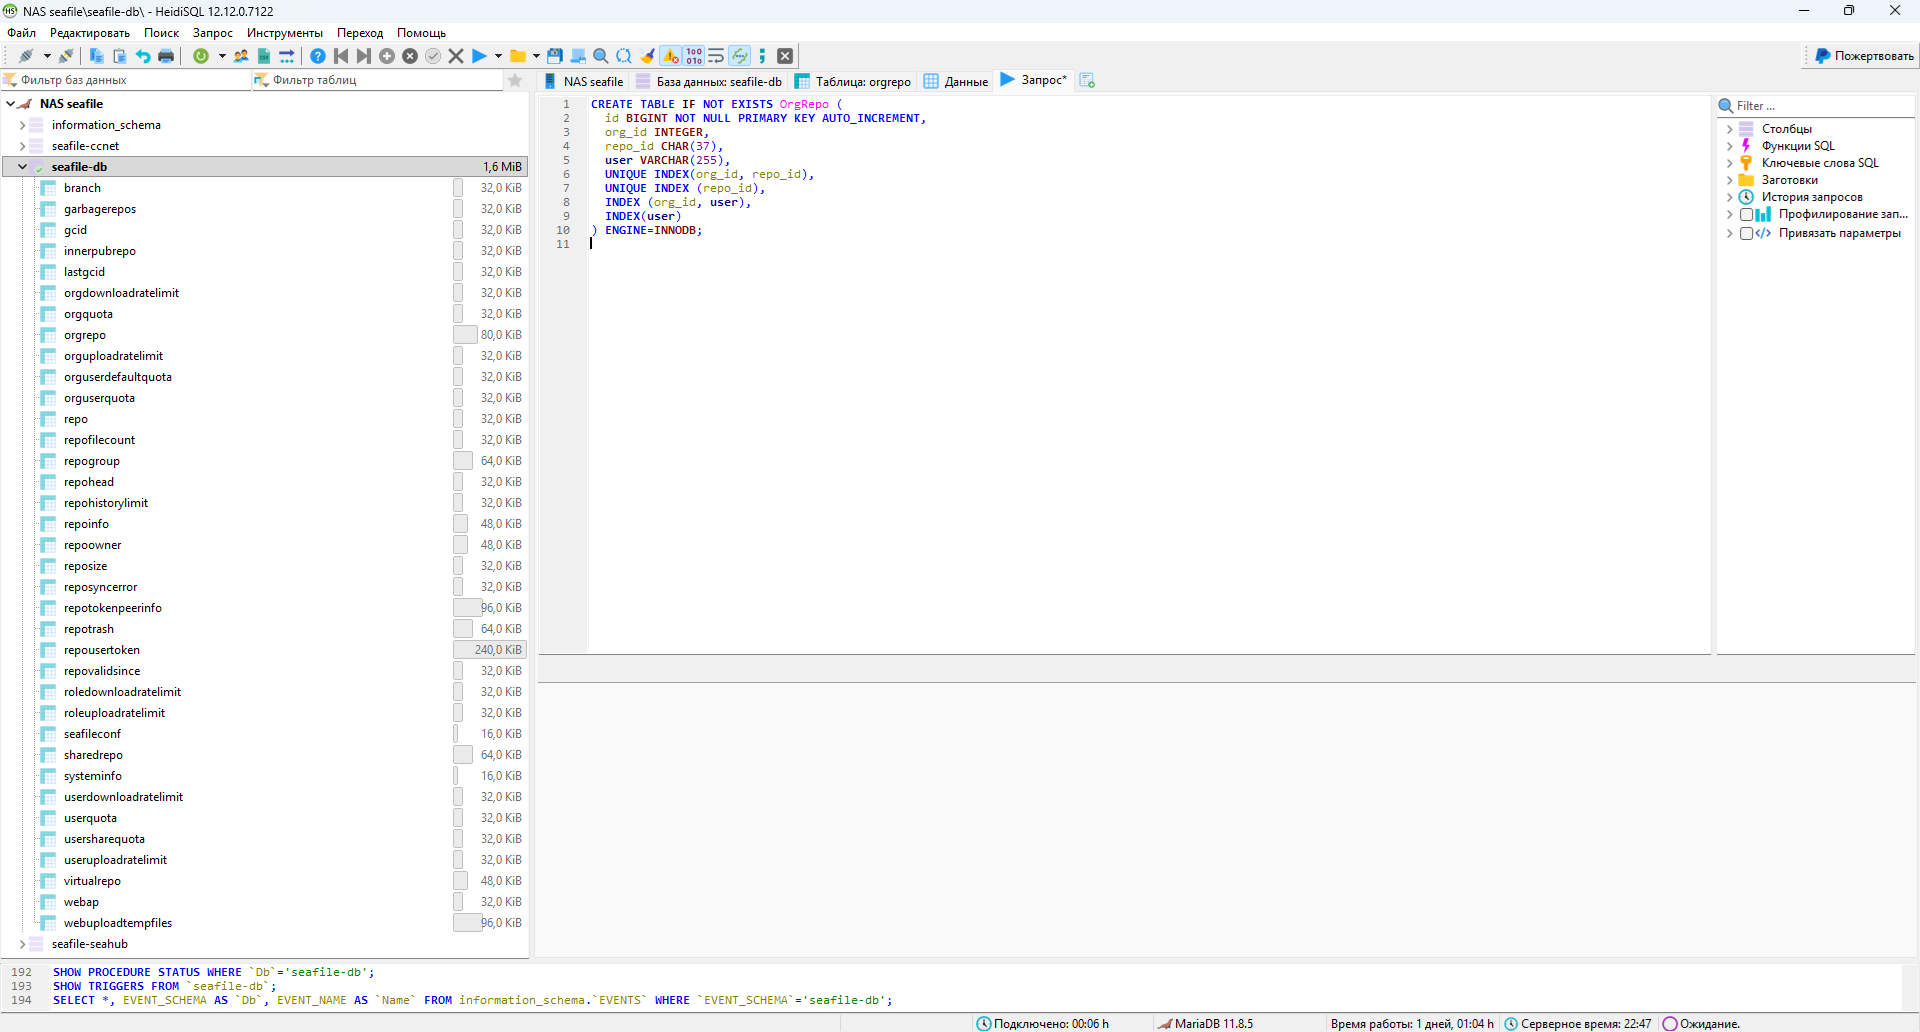Check the bind parameters checkbox
Viewport: 1920px width, 1032px height.
[1746, 233]
